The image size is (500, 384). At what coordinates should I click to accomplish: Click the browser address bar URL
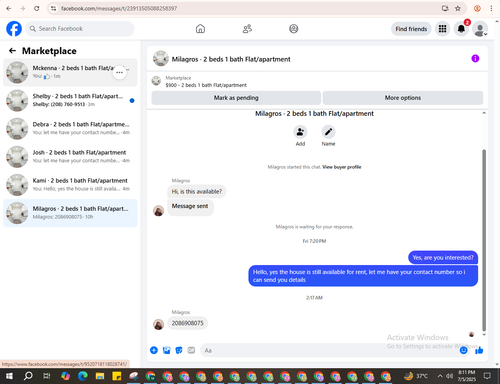pos(119,8)
